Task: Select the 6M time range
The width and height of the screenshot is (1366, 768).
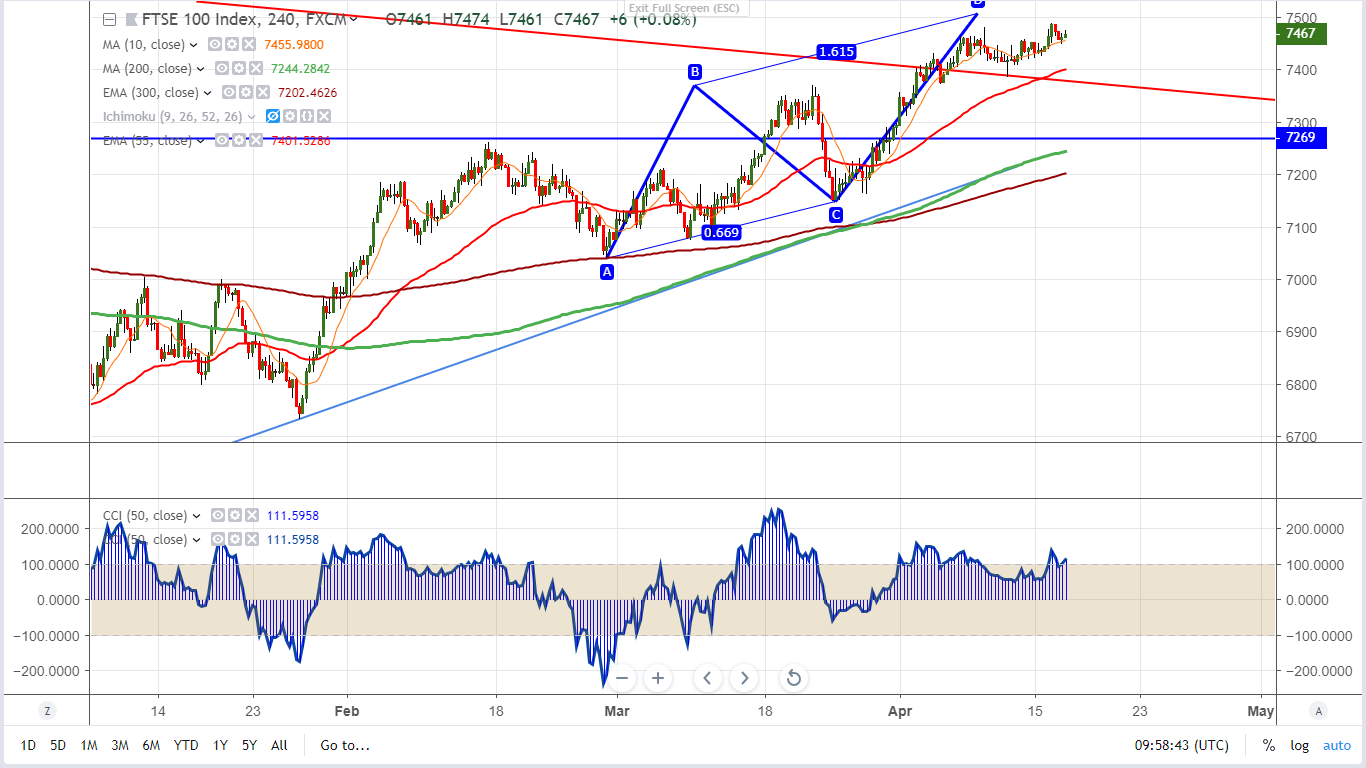Action: (x=151, y=745)
